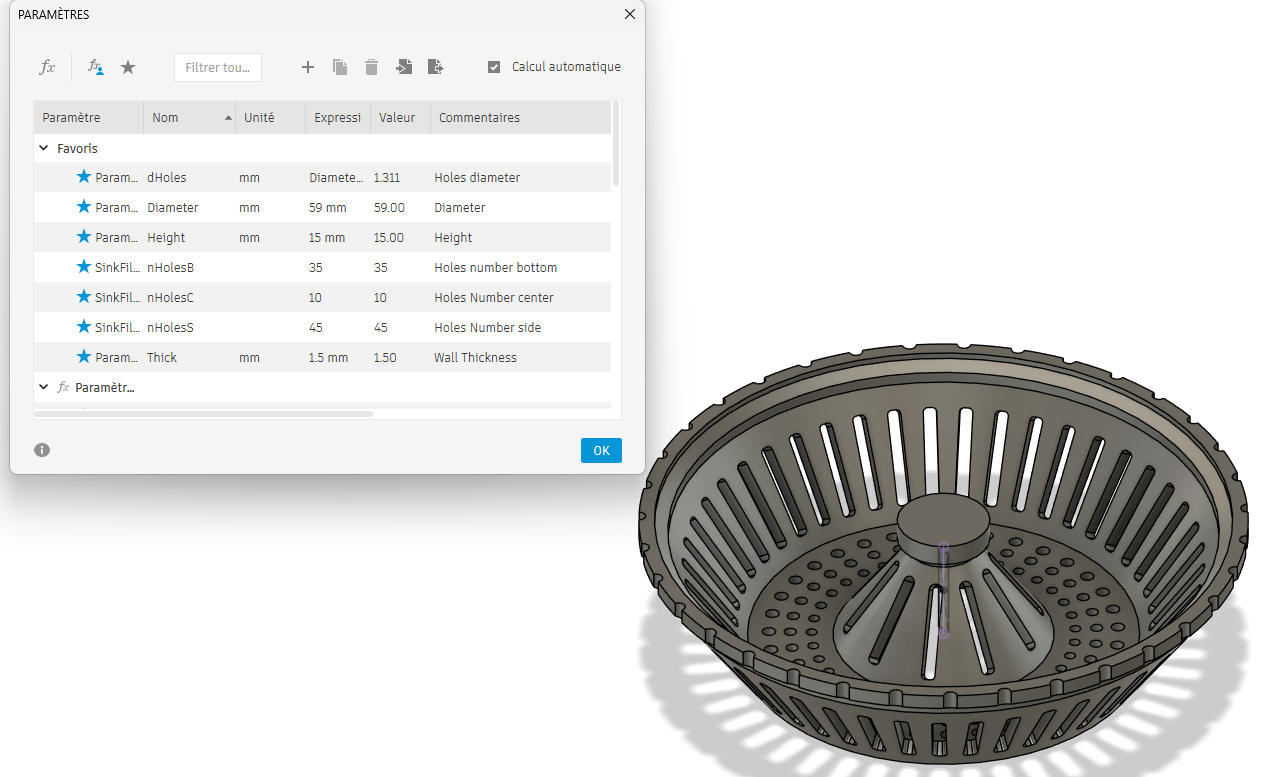Screen dimensions: 1262x777
Task: Click the Holes Number center comment
Action: (493, 297)
